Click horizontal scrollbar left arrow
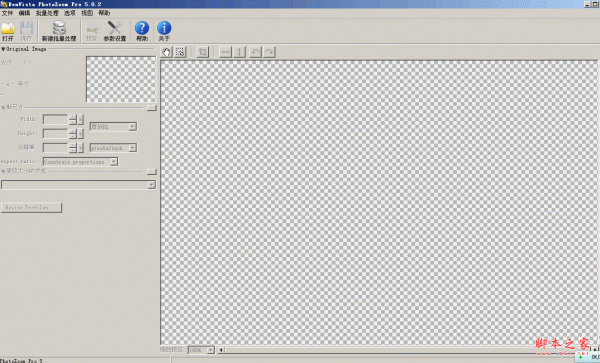Screen dimensions: 600x363 tap(221, 350)
